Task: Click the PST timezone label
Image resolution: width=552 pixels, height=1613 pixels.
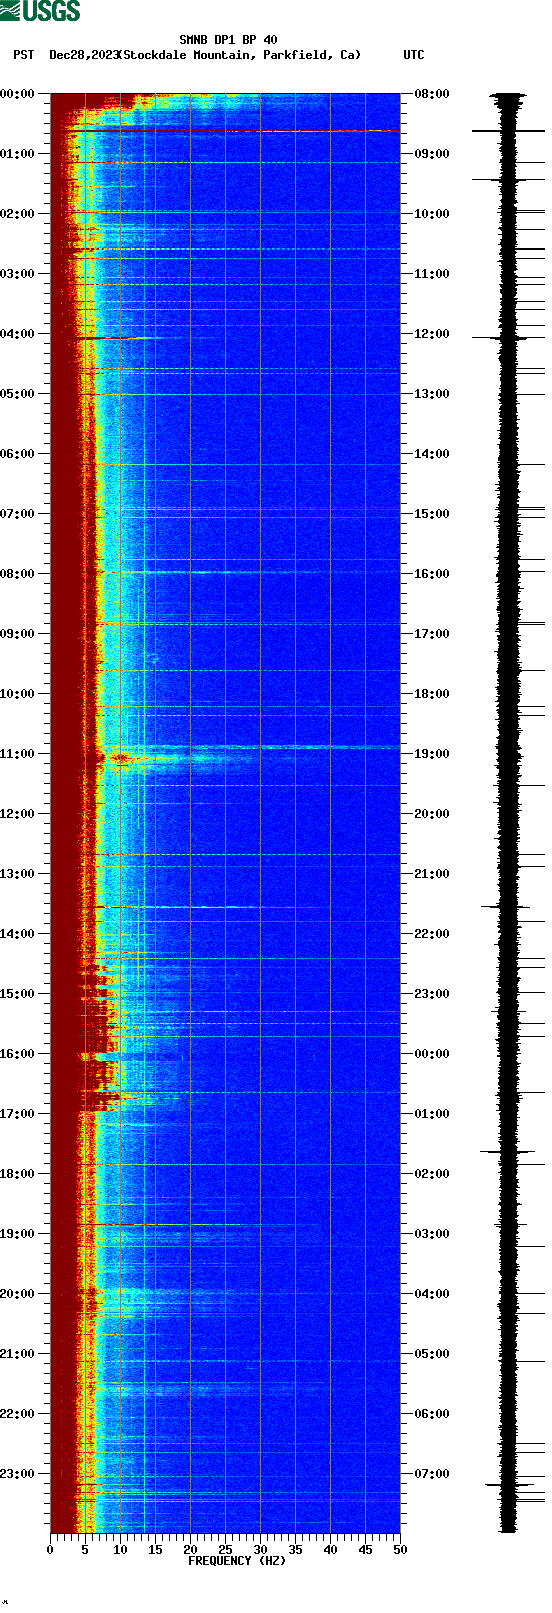Action: click(x=23, y=55)
